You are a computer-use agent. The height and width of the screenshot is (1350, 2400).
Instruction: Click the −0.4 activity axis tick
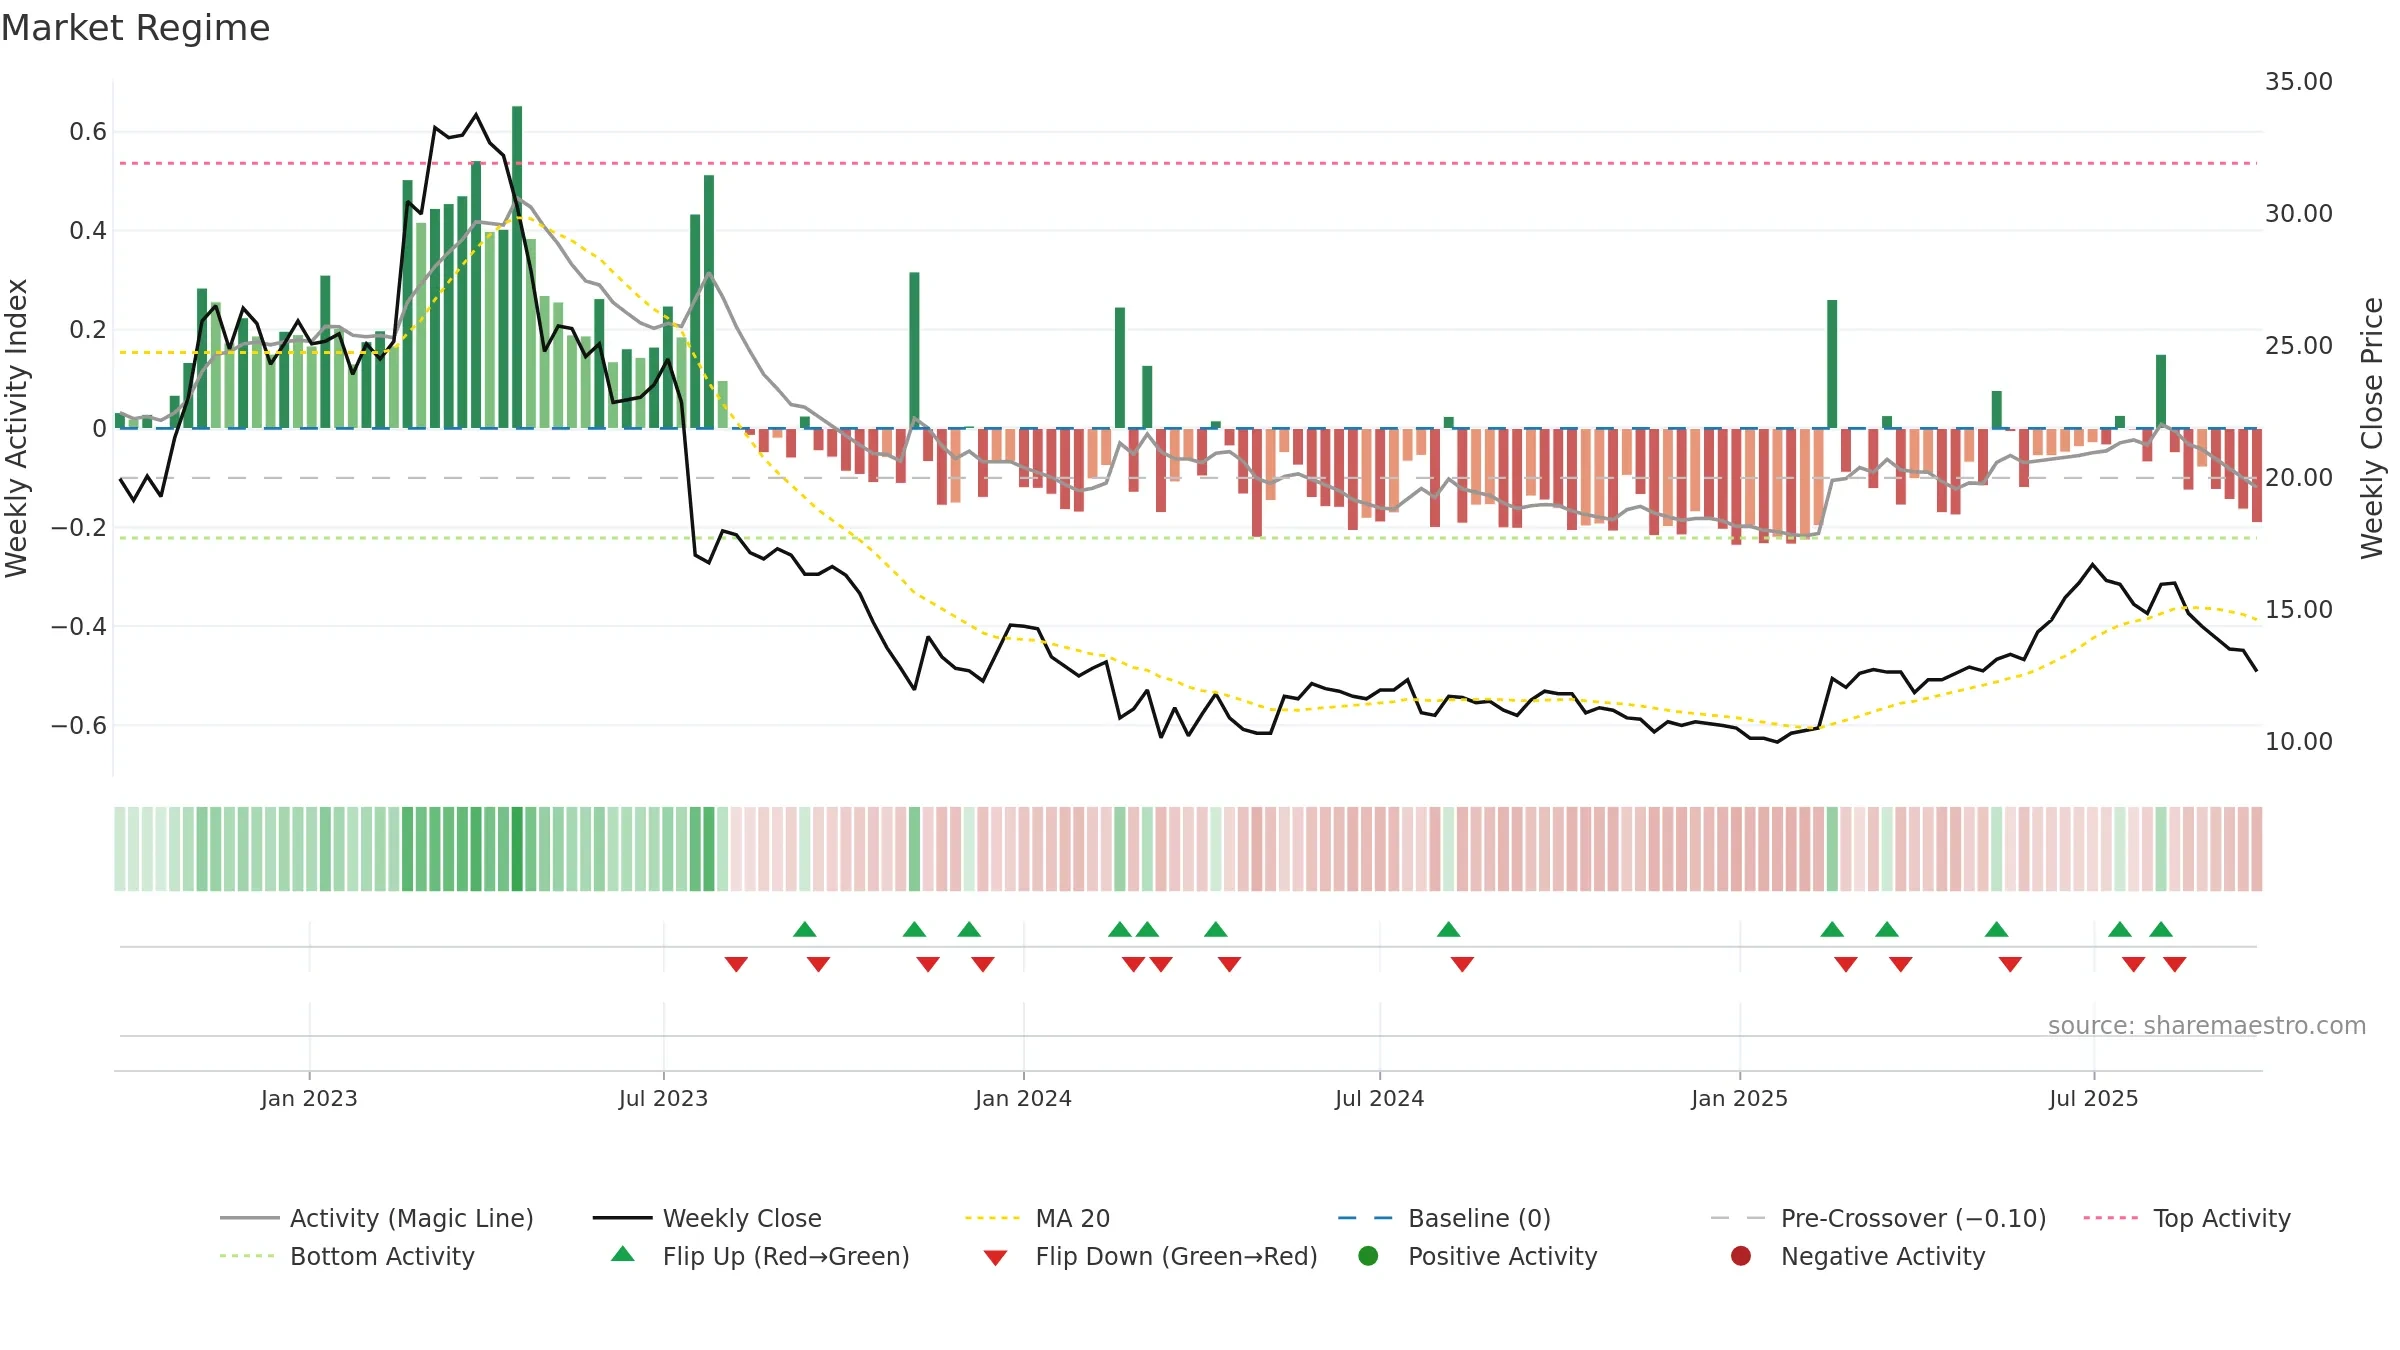(x=79, y=626)
